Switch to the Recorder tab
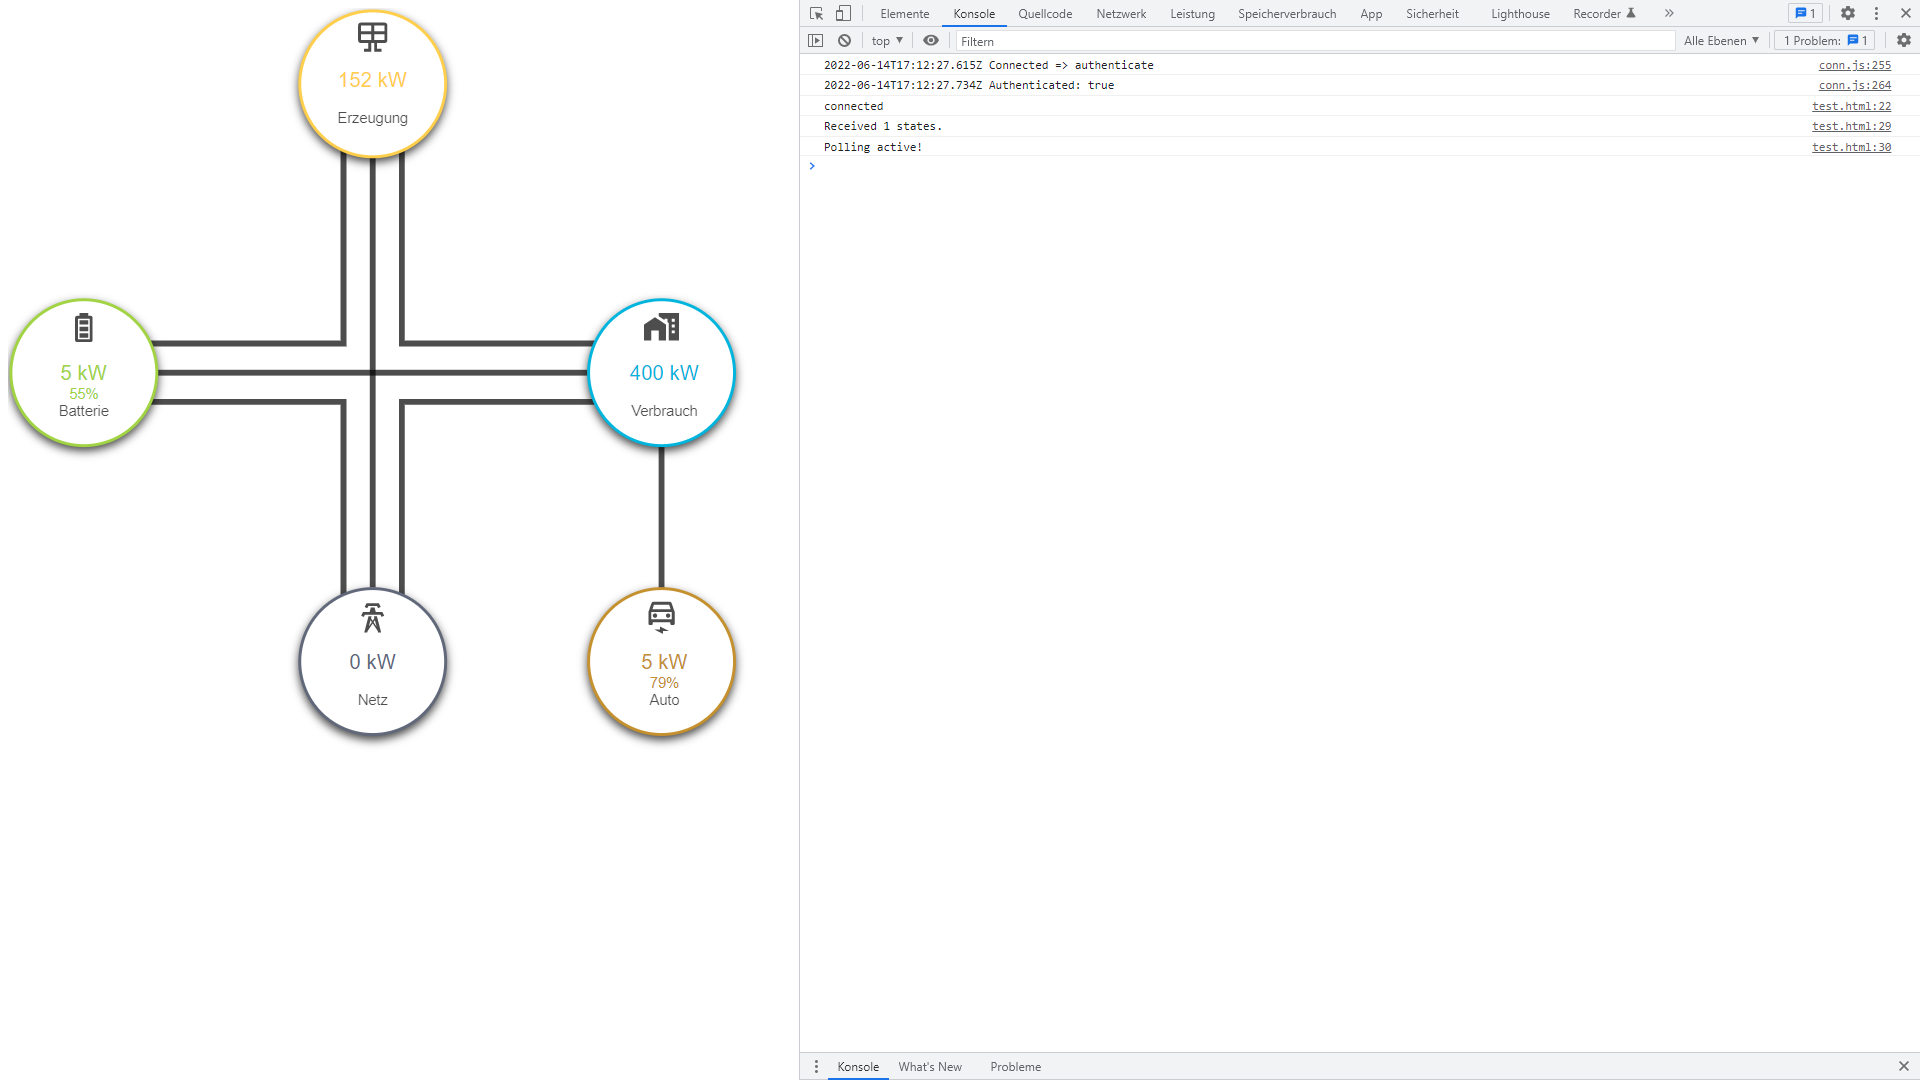 [x=1604, y=14]
